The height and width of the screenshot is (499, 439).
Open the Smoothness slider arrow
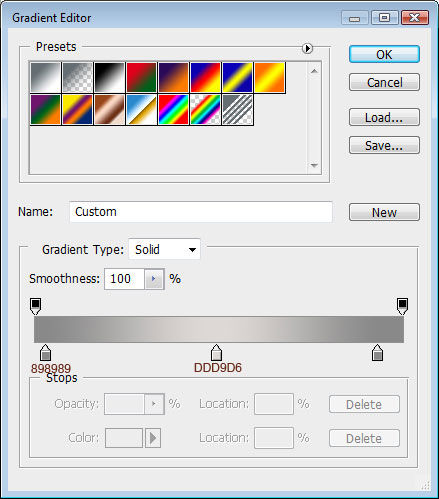click(x=154, y=279)
